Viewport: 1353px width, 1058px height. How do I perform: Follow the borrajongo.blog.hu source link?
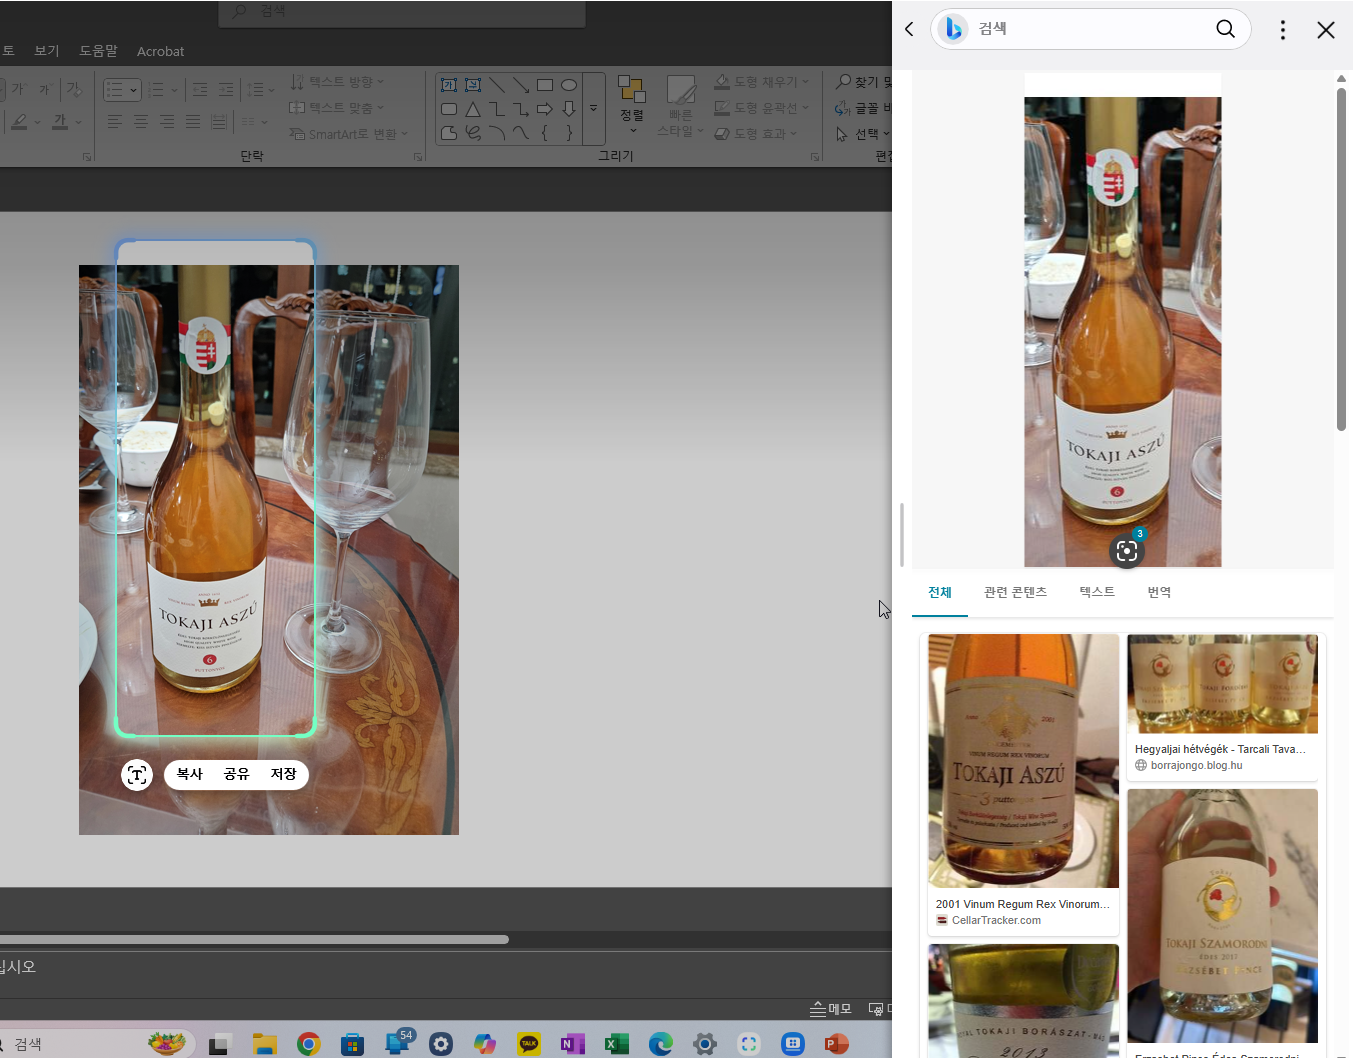(x=1196, y=765)
